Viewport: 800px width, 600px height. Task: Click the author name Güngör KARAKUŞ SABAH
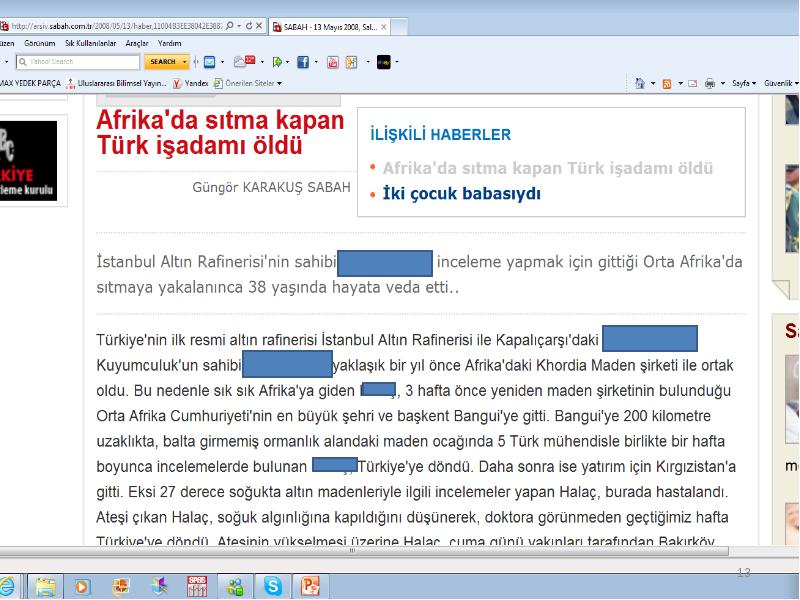(x=271, y=188)
